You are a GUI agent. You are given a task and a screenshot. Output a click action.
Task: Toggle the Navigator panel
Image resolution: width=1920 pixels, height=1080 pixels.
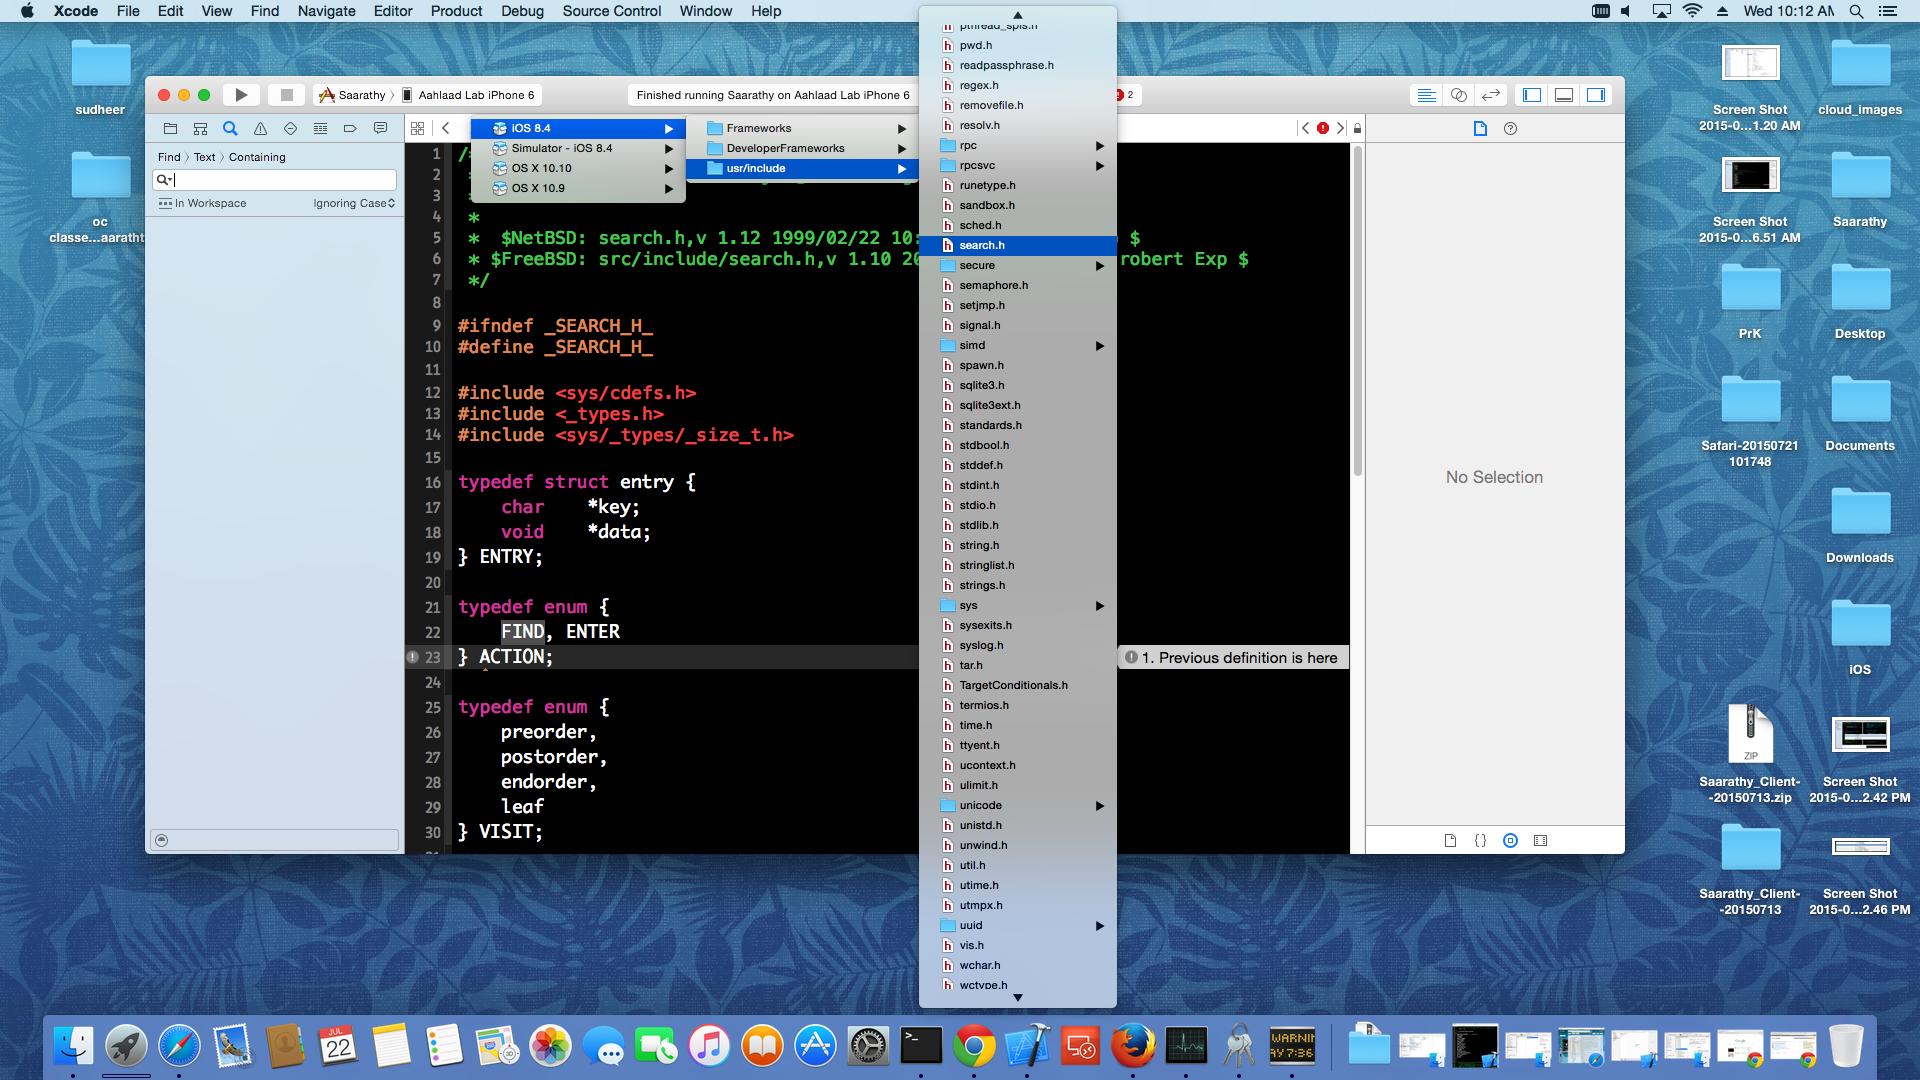point(1532,95)
